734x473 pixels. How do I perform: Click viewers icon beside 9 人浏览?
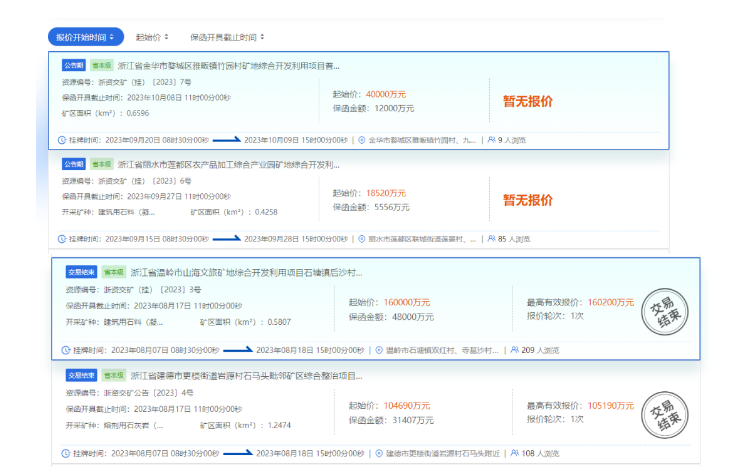[491, 141]
